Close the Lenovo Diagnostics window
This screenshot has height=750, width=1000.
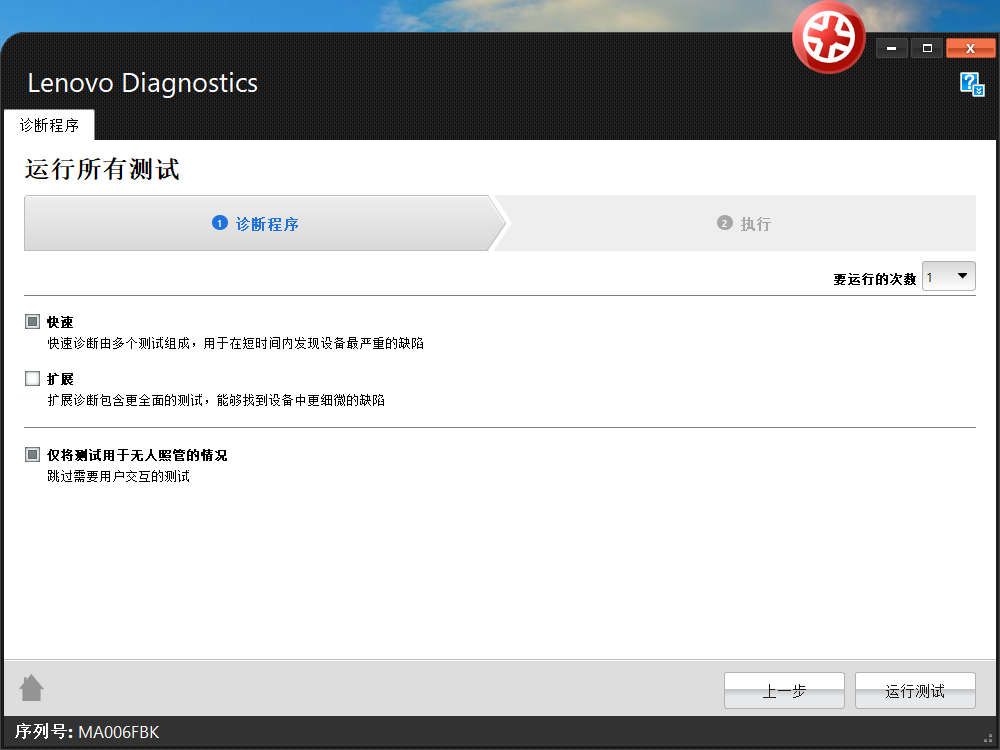(970, 48)
